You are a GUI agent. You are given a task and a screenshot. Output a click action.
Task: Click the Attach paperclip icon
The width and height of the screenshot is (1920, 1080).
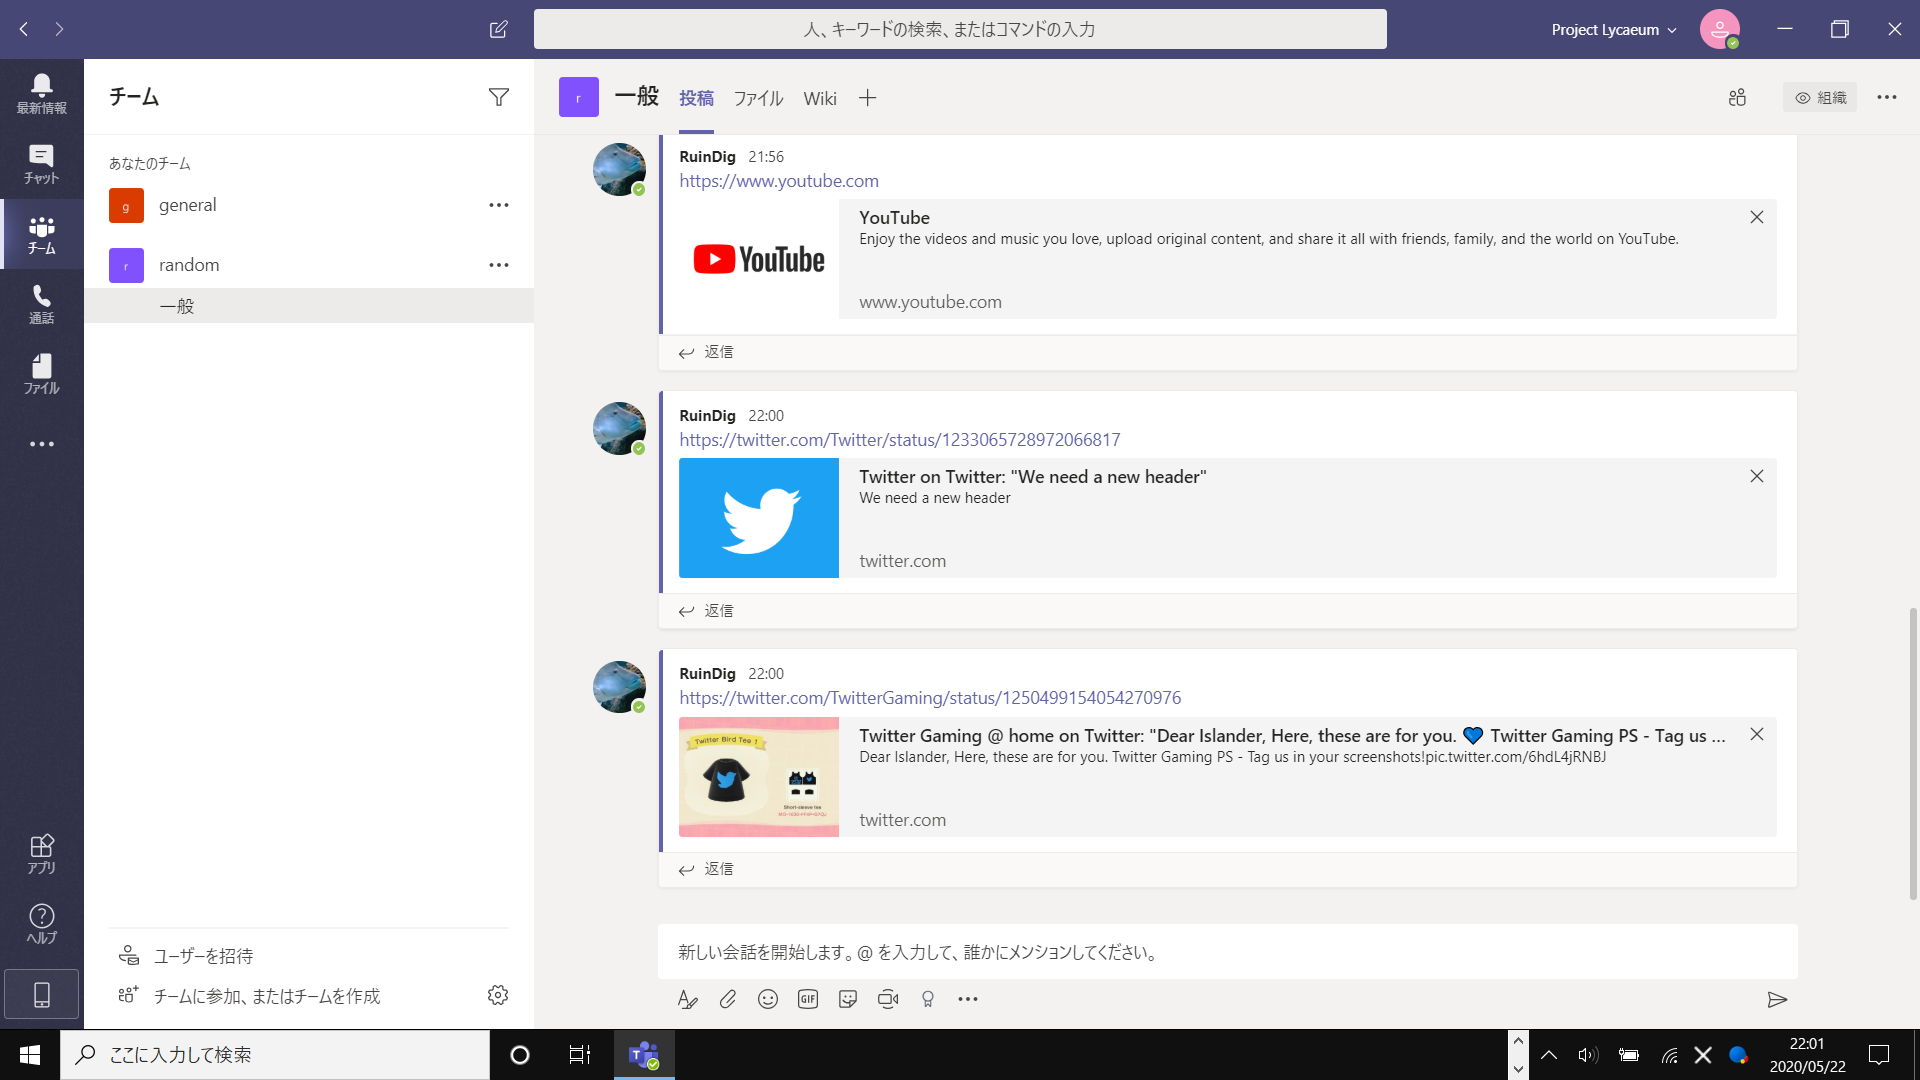tap(728, 999)
